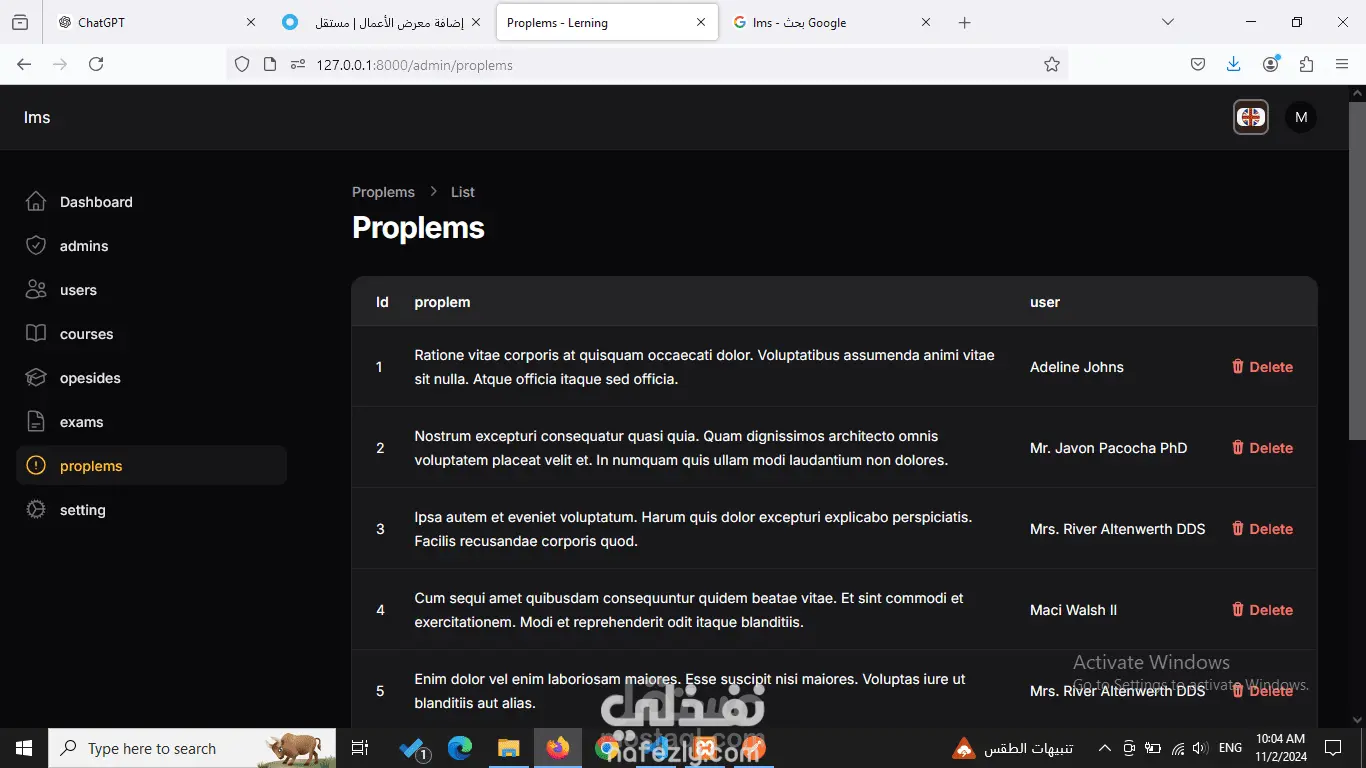Image resolution: width=1366 pixels, height=768 pixels.
Task: Reload the current page
Action: [x=96, y=64]
